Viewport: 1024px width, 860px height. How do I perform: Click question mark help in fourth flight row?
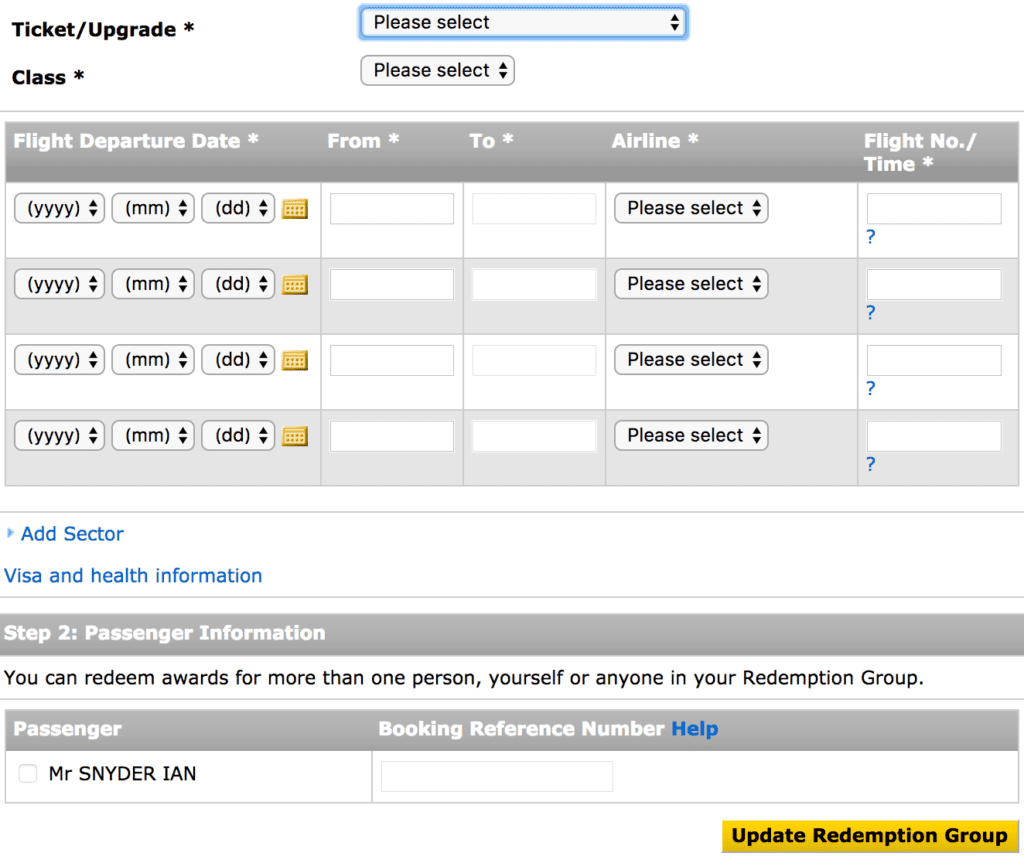(871, 464)
